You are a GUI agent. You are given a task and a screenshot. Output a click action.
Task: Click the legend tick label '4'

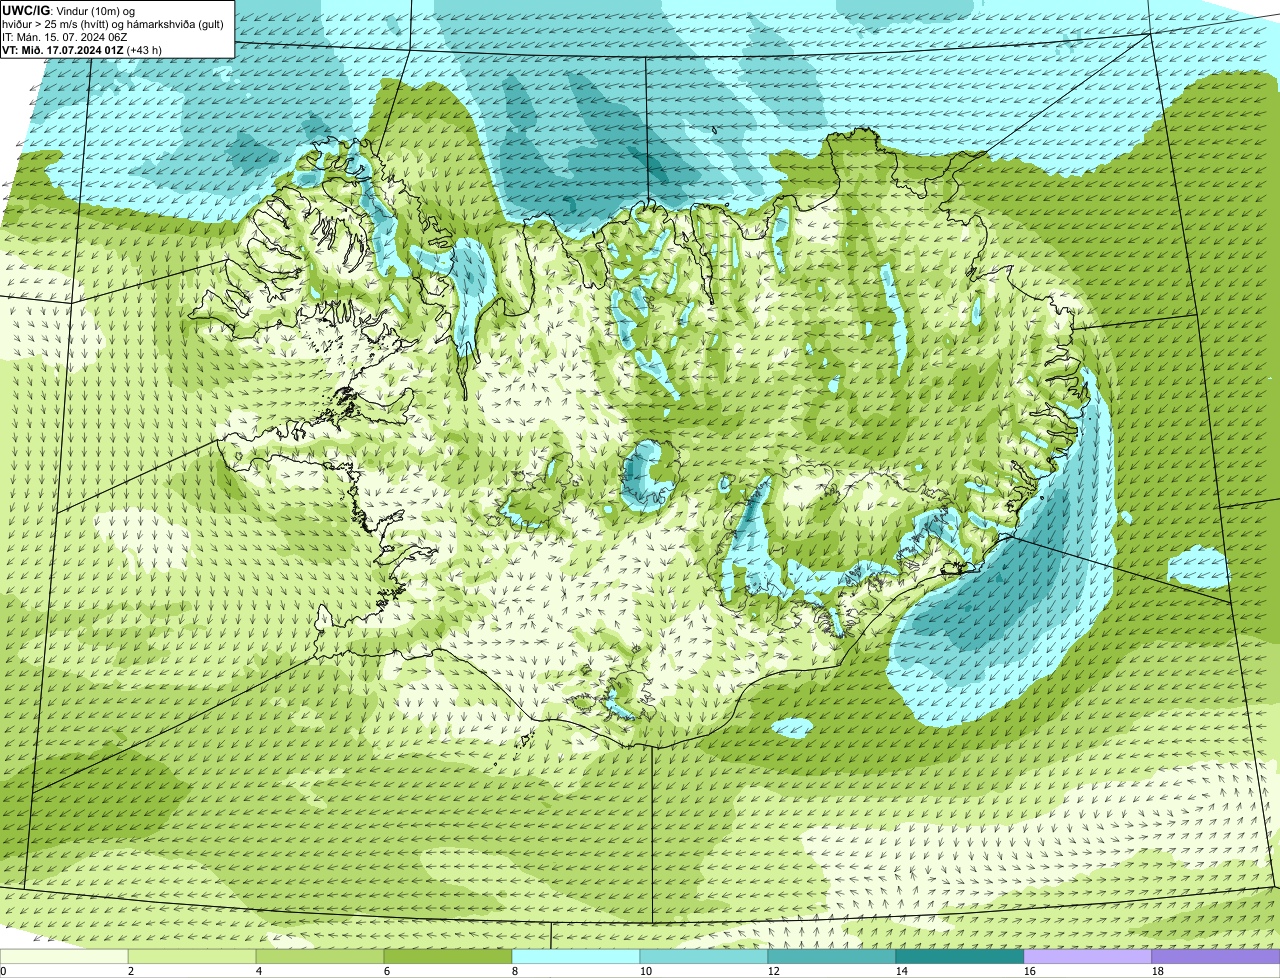coord(259,971)
